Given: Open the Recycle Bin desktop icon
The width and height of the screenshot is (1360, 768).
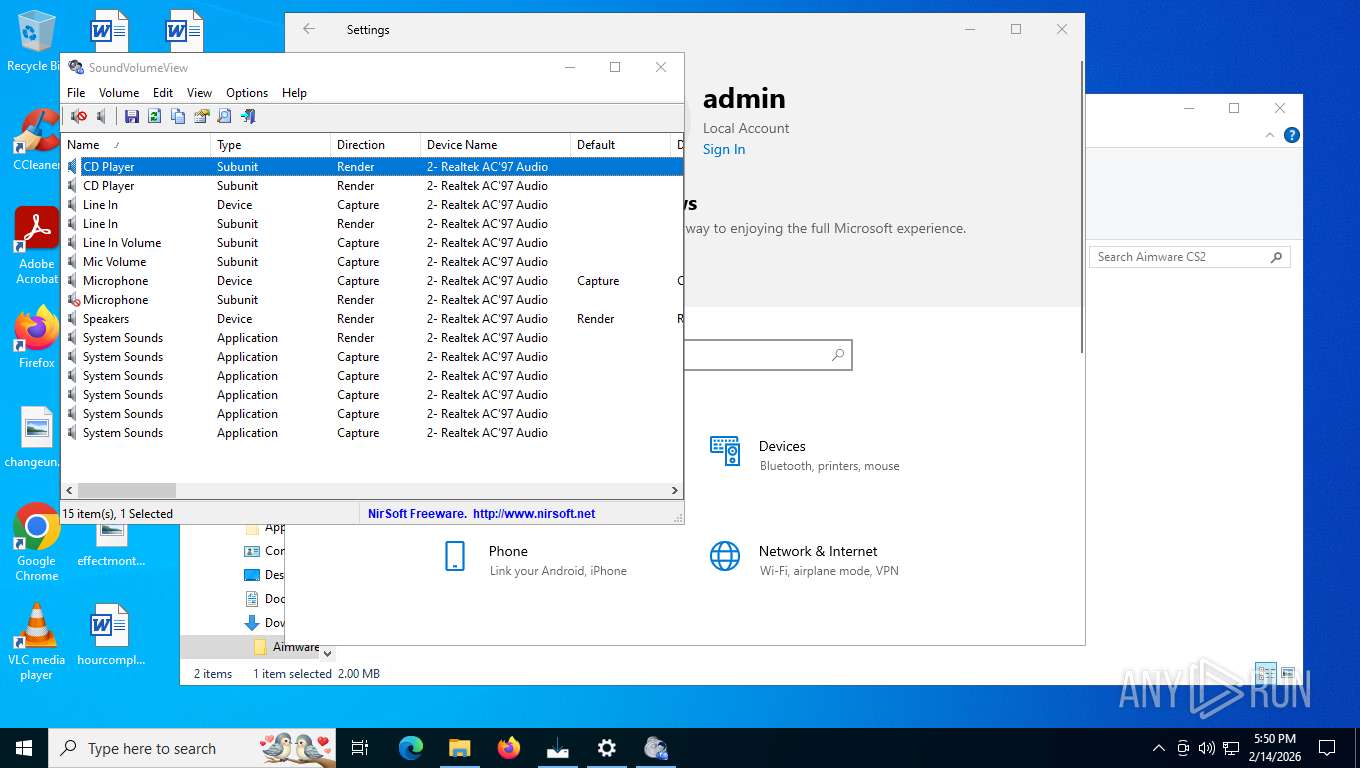Looking at the screenshot, I should tap(36, 42).
